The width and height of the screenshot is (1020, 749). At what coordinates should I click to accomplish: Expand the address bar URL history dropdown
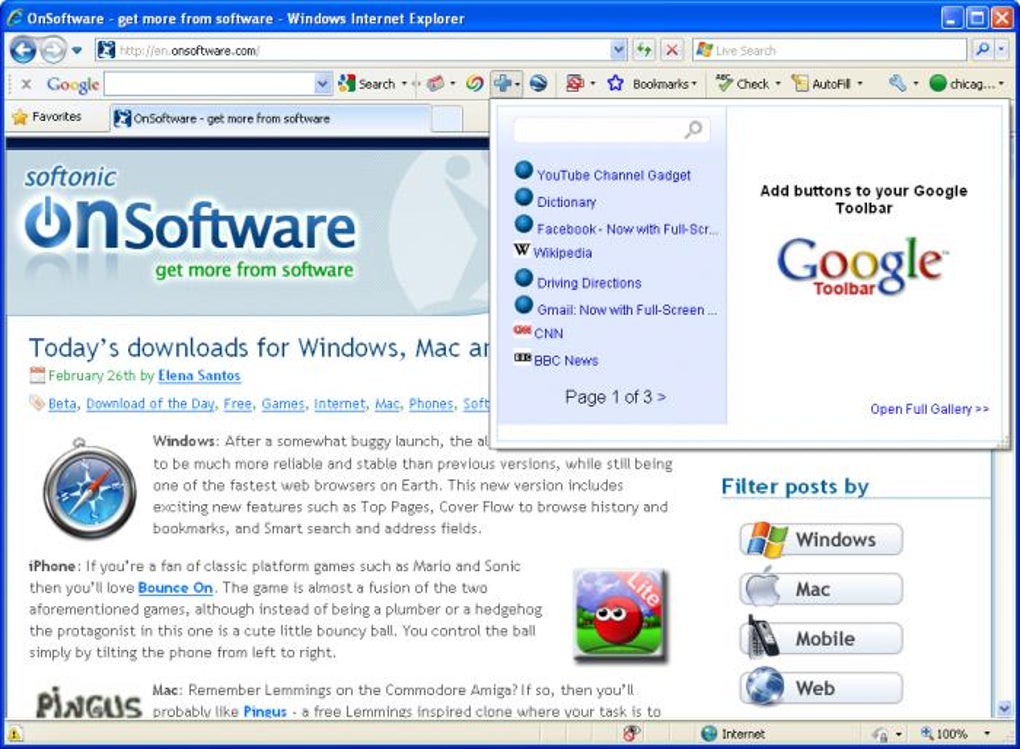(x=619, y=50)
